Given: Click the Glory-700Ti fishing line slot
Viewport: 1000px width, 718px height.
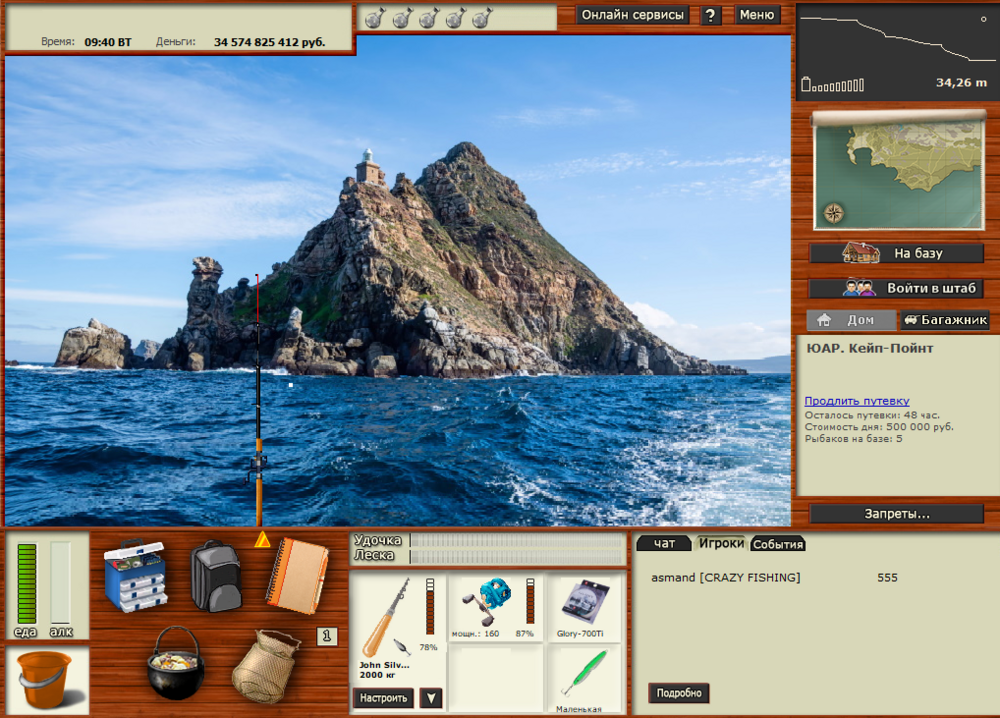Looking at the screenshot, I should (585, 603).
